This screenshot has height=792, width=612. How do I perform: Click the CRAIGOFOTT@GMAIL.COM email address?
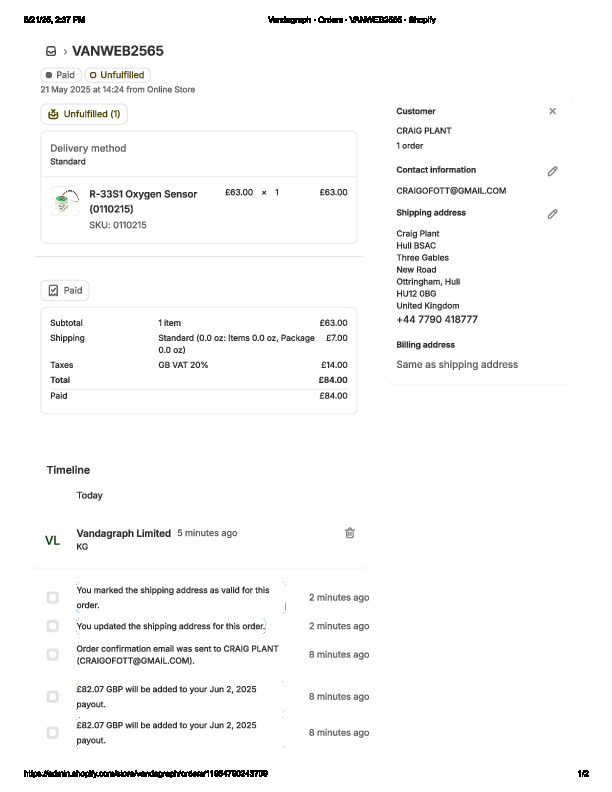451,191
